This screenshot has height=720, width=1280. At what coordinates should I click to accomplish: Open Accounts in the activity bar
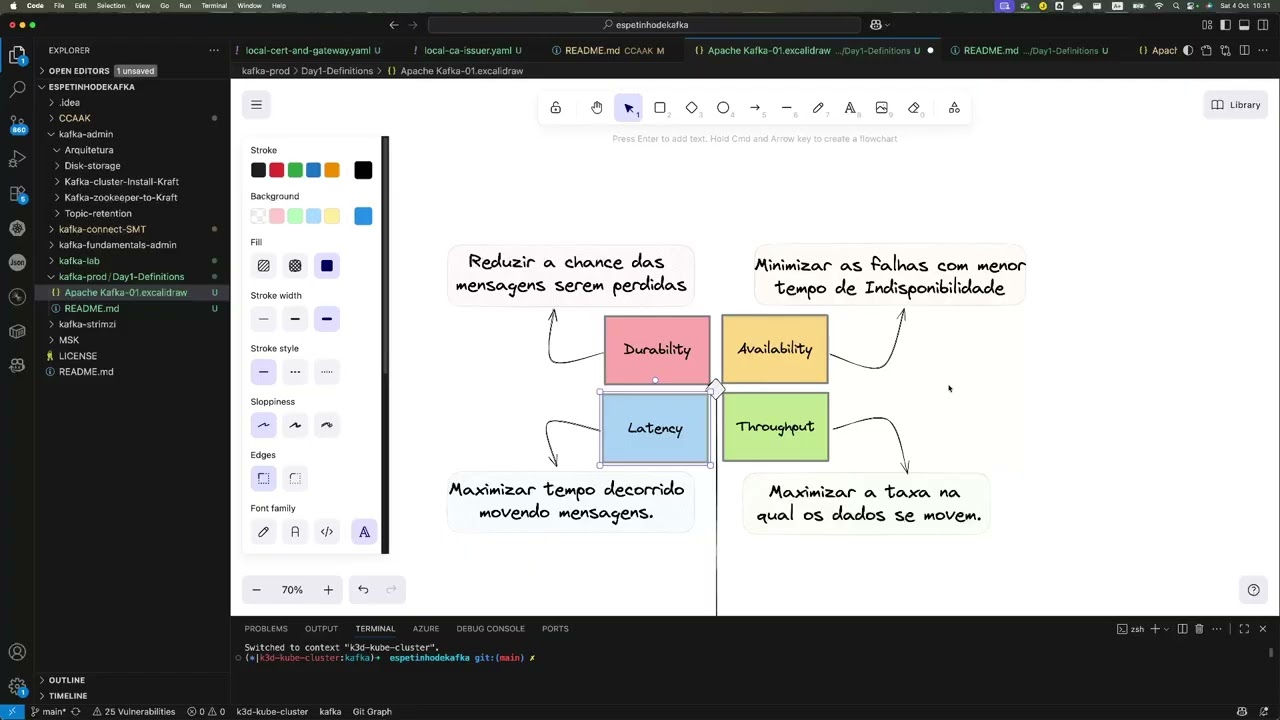17,653
